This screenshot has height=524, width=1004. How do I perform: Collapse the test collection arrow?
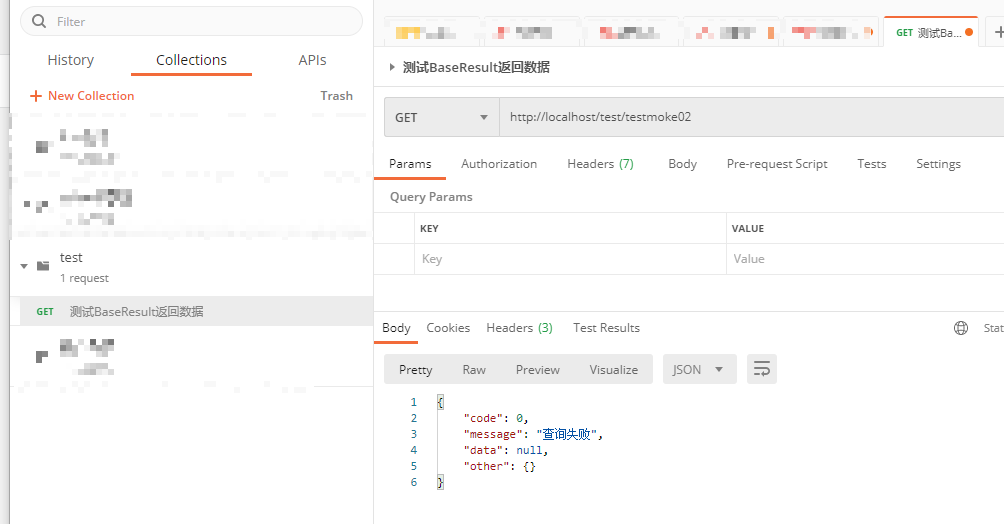click(x=24, y=266)
